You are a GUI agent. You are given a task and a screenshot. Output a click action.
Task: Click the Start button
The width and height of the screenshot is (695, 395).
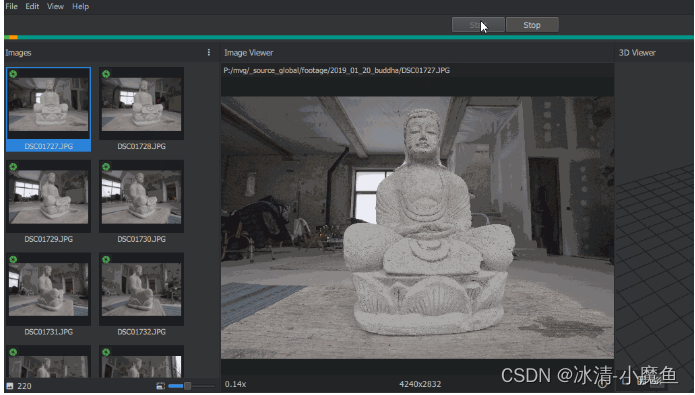pyautogui.click(x=478, y=25)
